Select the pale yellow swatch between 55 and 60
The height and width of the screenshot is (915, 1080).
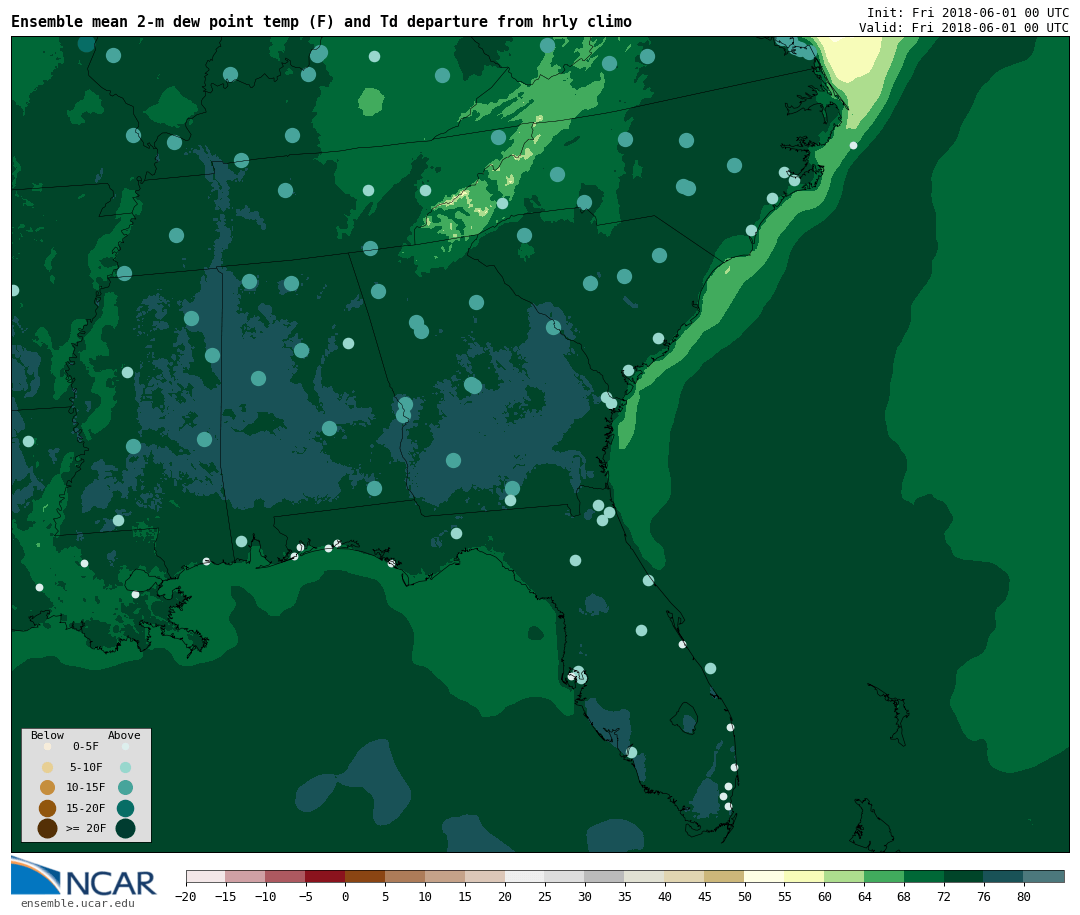(x=804, y=877)
